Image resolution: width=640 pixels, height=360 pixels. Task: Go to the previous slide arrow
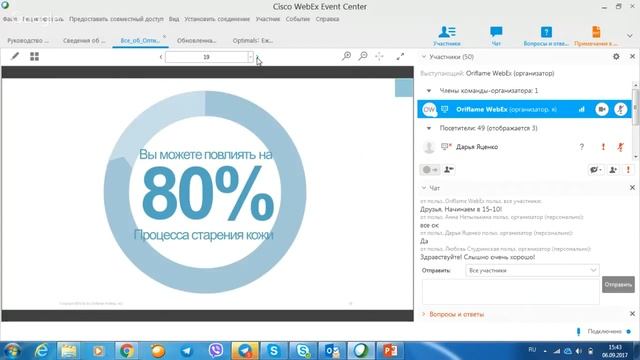(161, 57)
